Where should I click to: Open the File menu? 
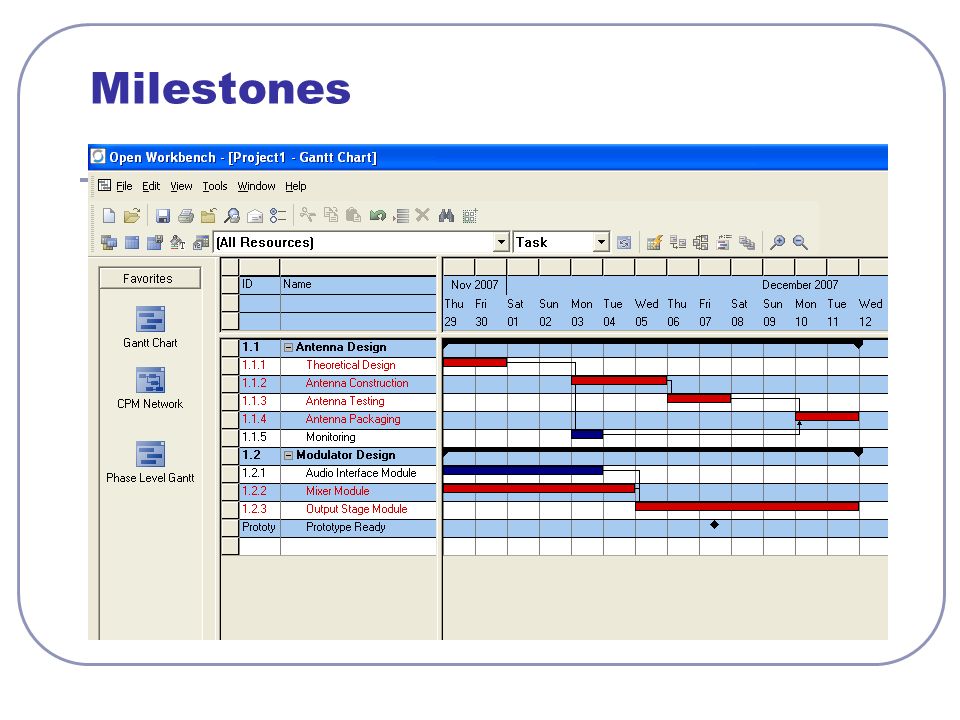pos(124,186)
